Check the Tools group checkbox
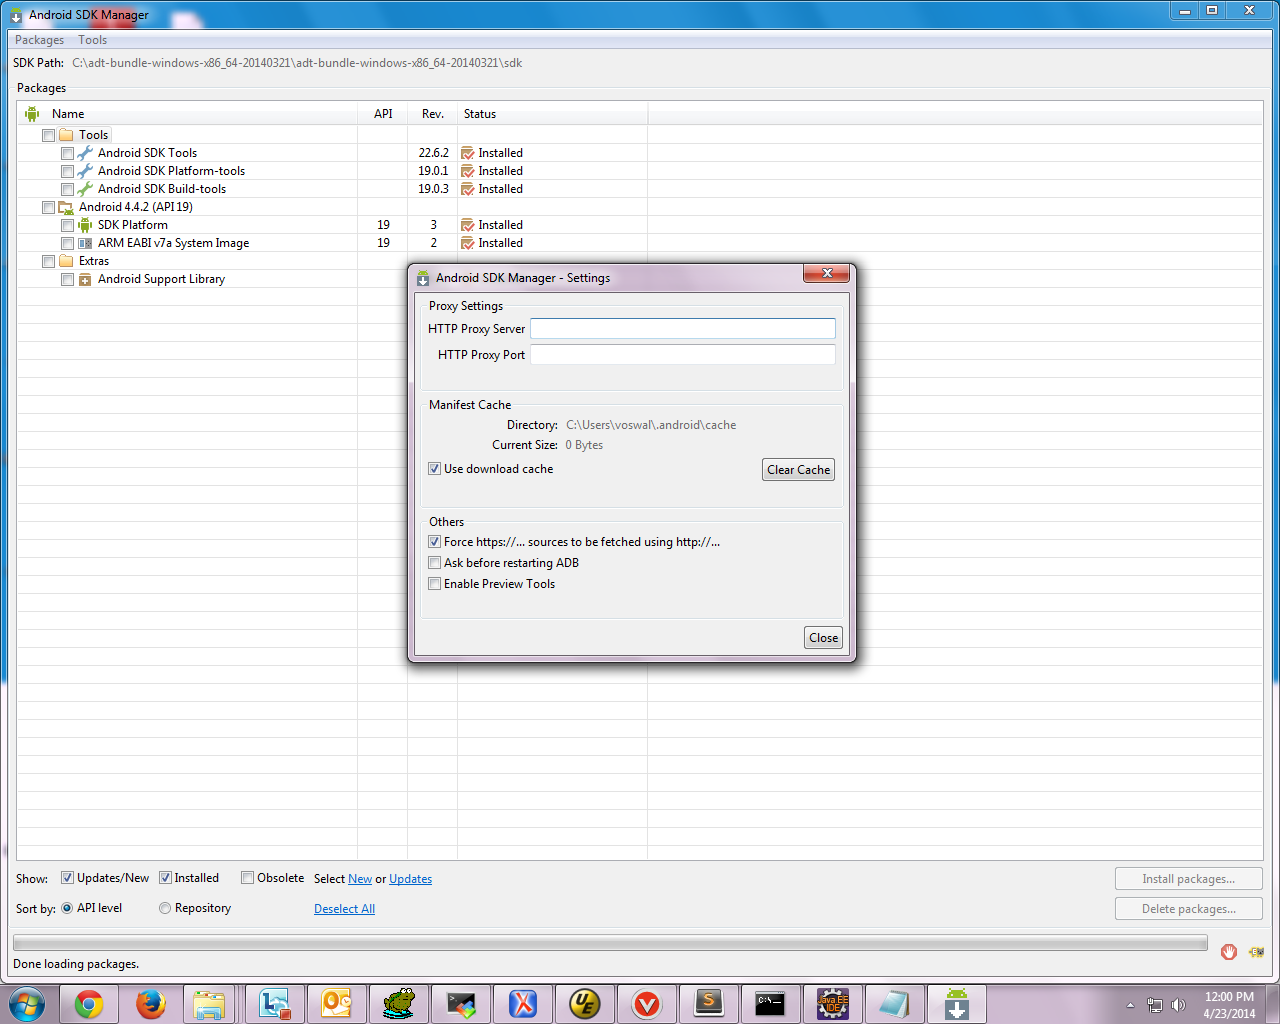1280x1024 pixels. 48,135
